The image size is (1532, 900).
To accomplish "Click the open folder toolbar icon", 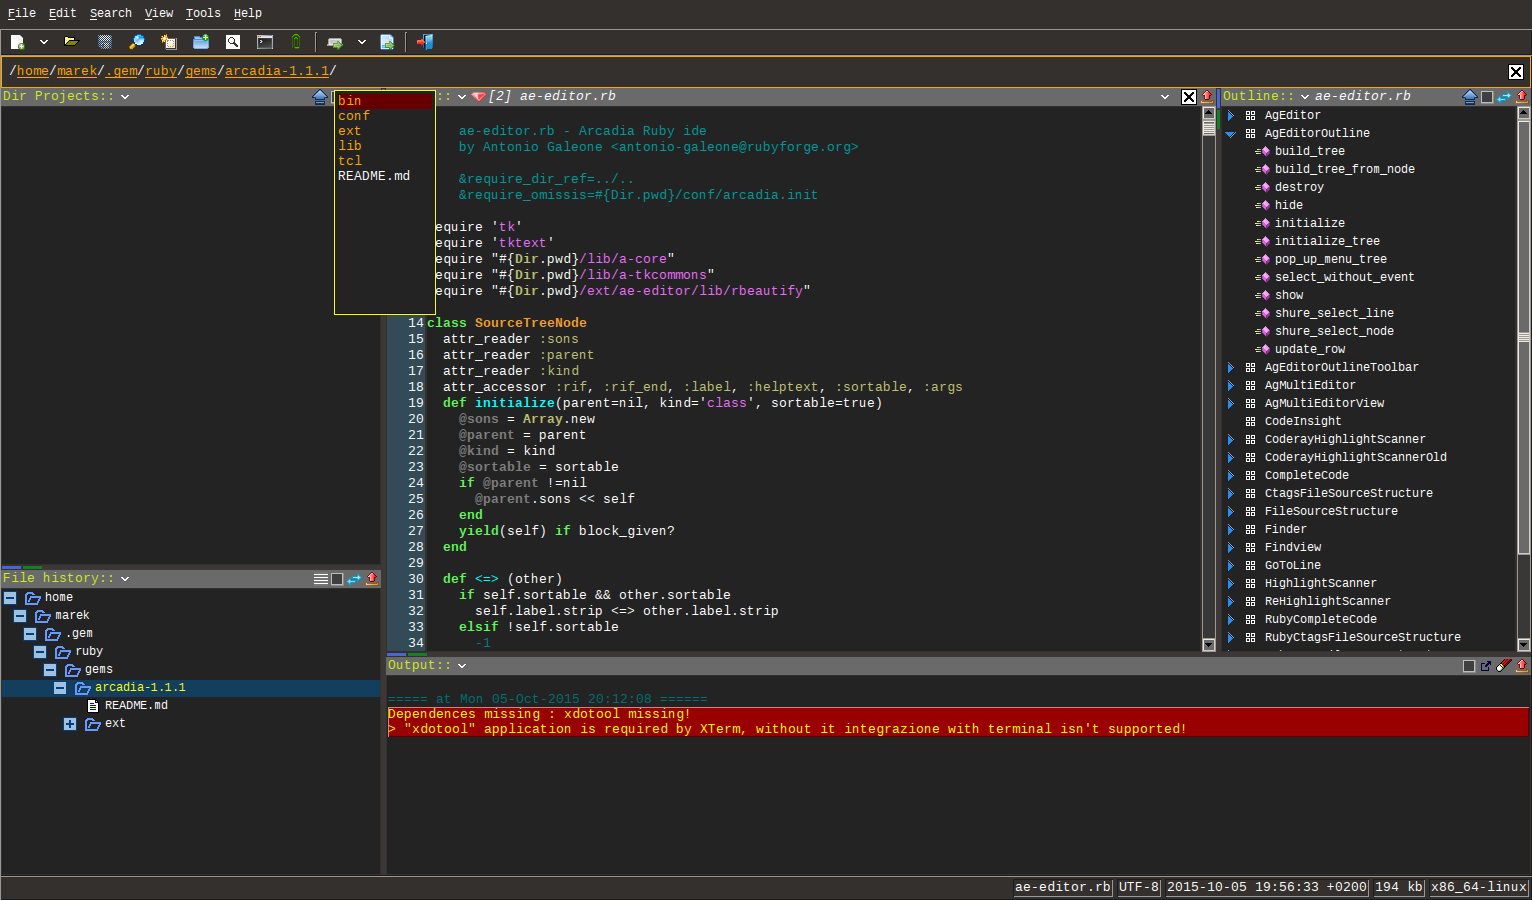I will tap(71, 42).
